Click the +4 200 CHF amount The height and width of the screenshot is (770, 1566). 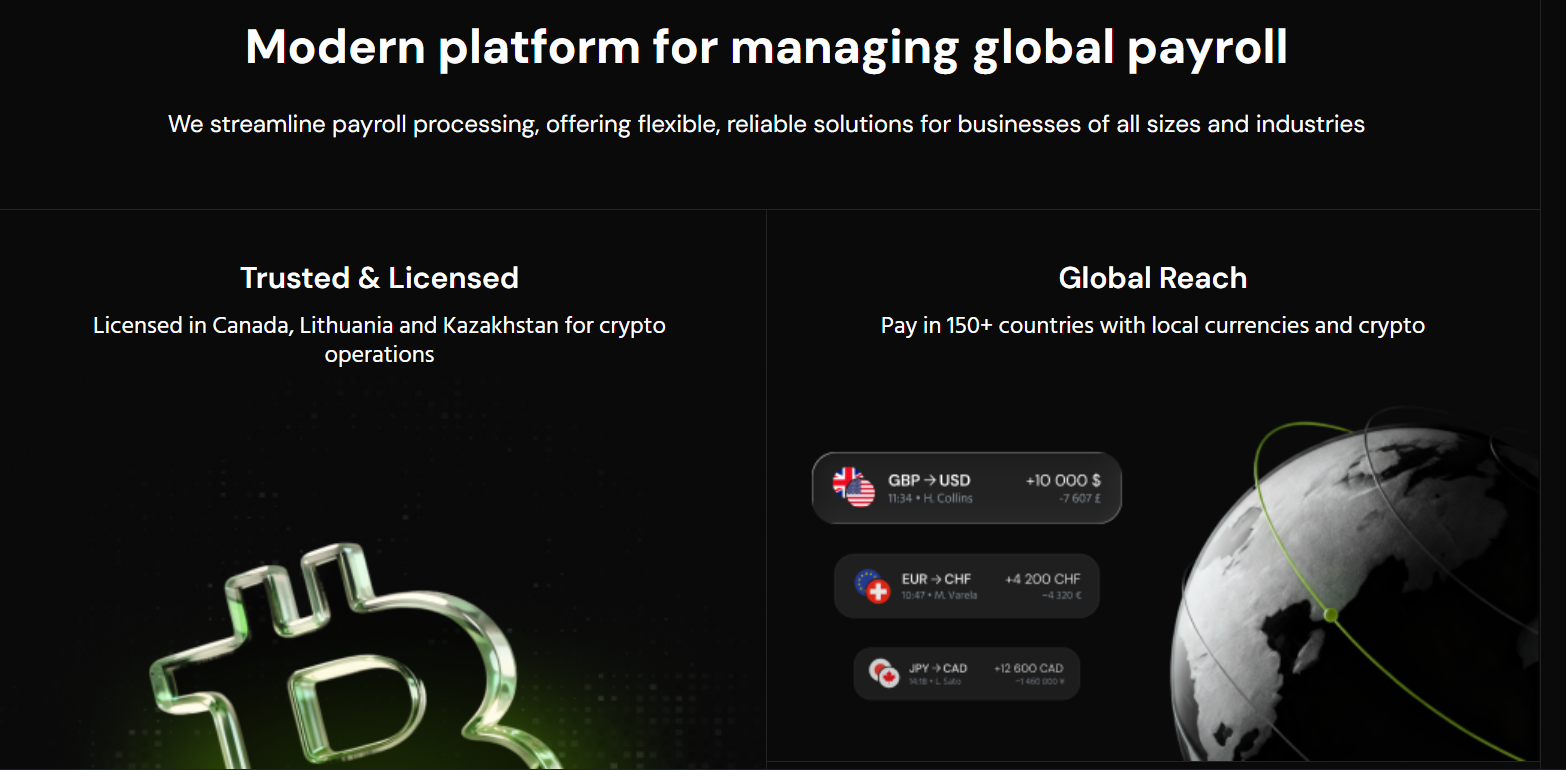click(x=1042, y=578)
